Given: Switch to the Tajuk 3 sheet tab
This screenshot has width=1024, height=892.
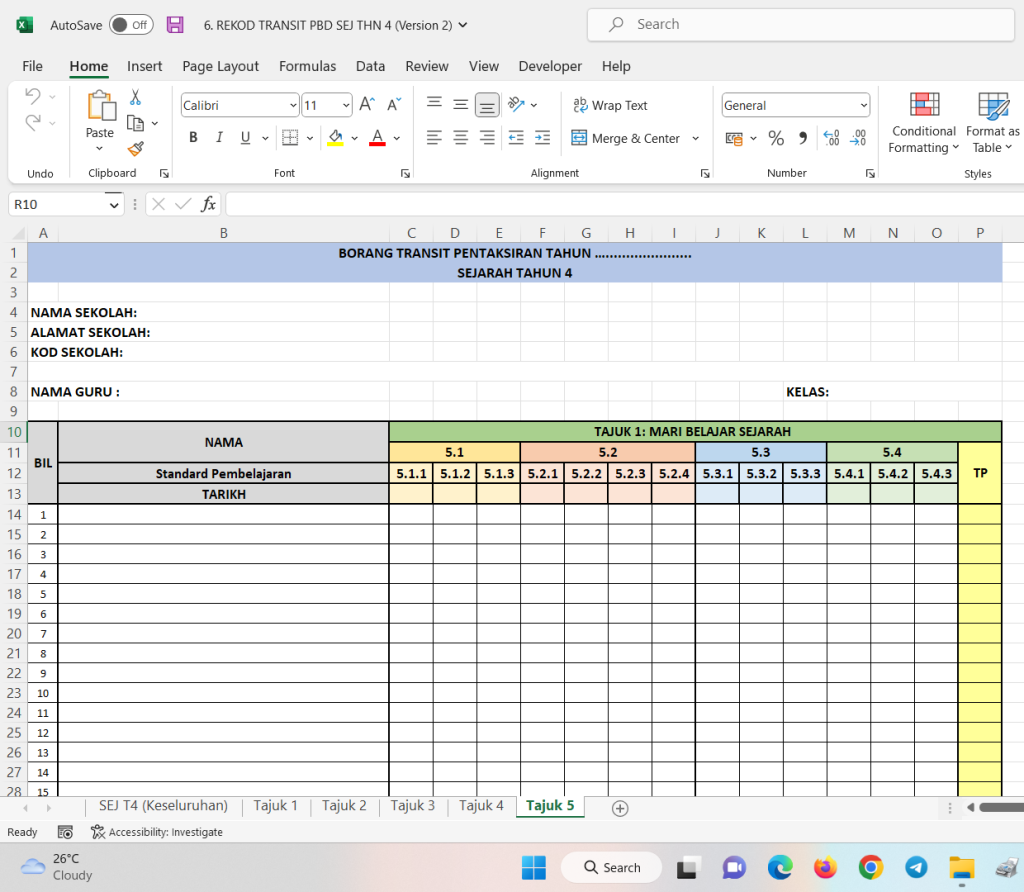Looking at the screenshot, I should [x=412, y=805].
